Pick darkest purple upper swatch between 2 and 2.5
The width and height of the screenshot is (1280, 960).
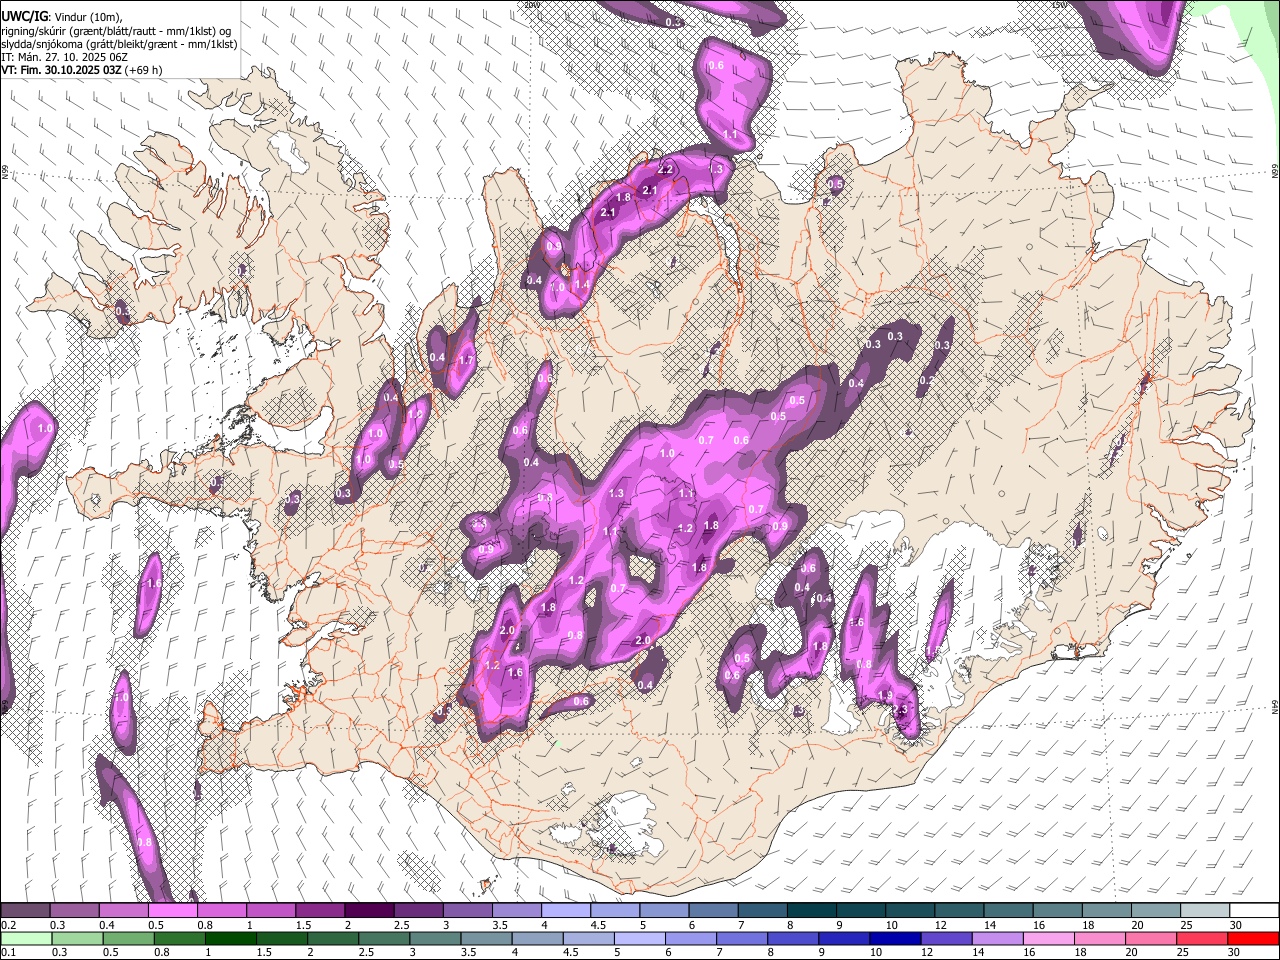369,911
